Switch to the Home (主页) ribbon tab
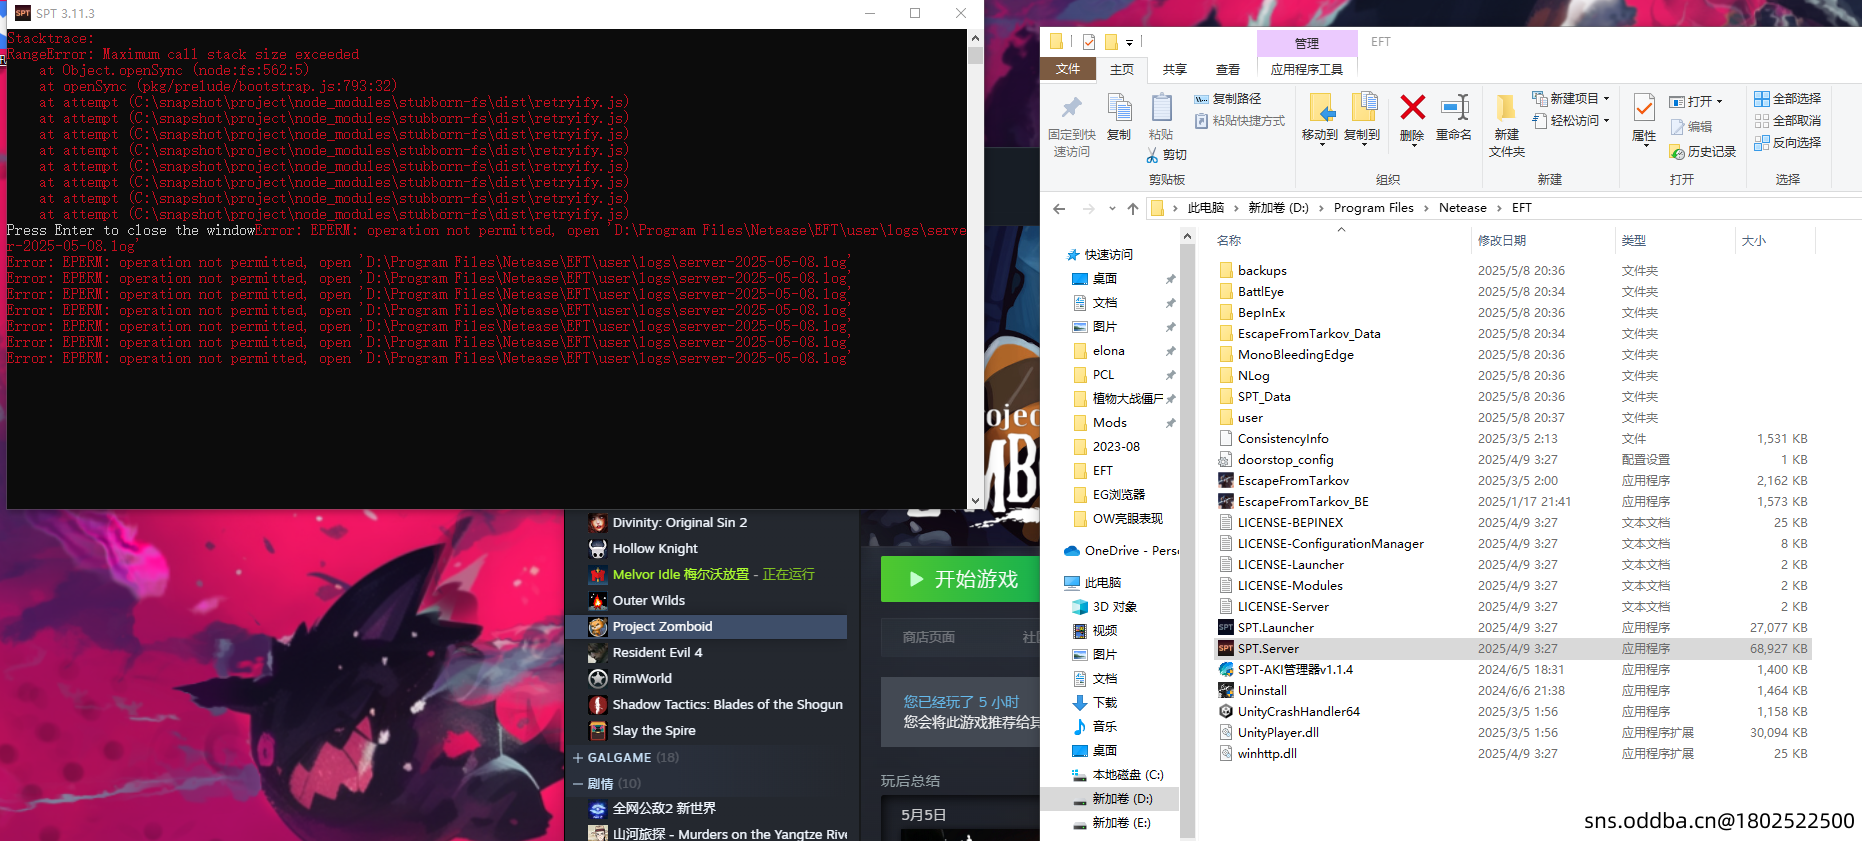This screenshot has width=1862, height=841. pos(1122,69)
